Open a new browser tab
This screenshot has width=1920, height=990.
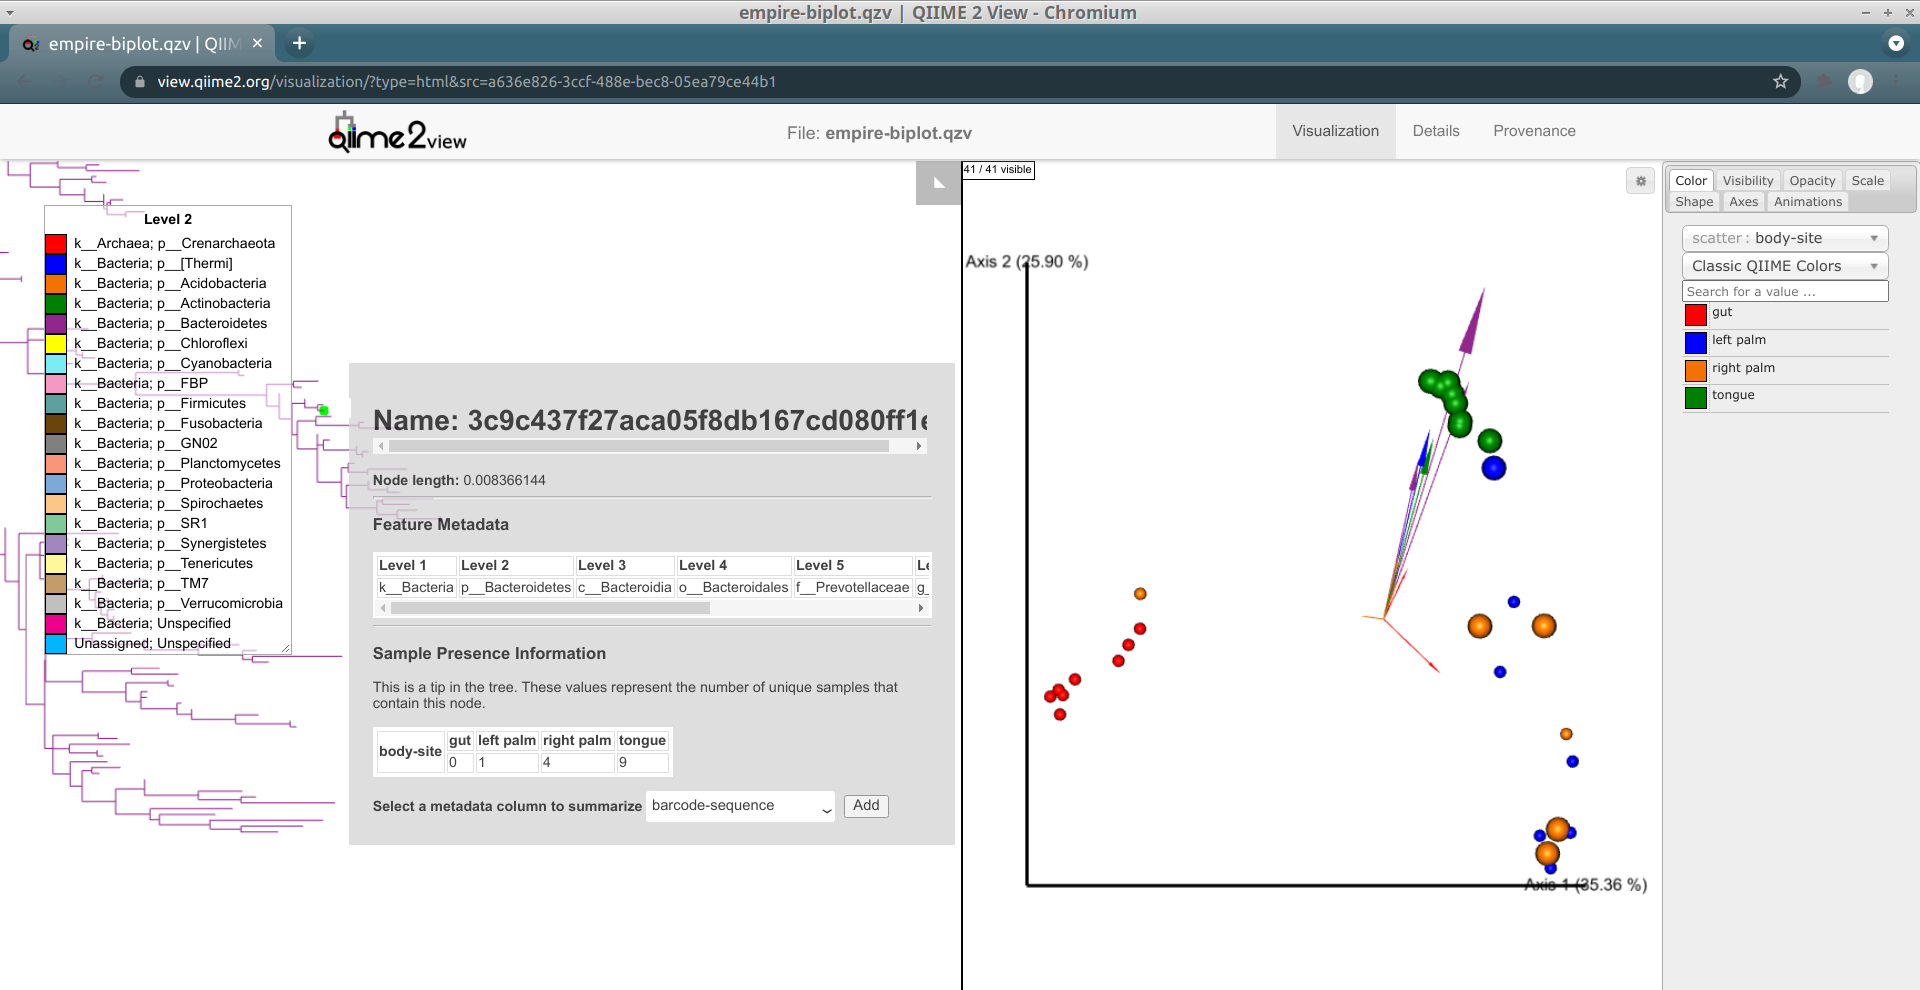[299, 43]
